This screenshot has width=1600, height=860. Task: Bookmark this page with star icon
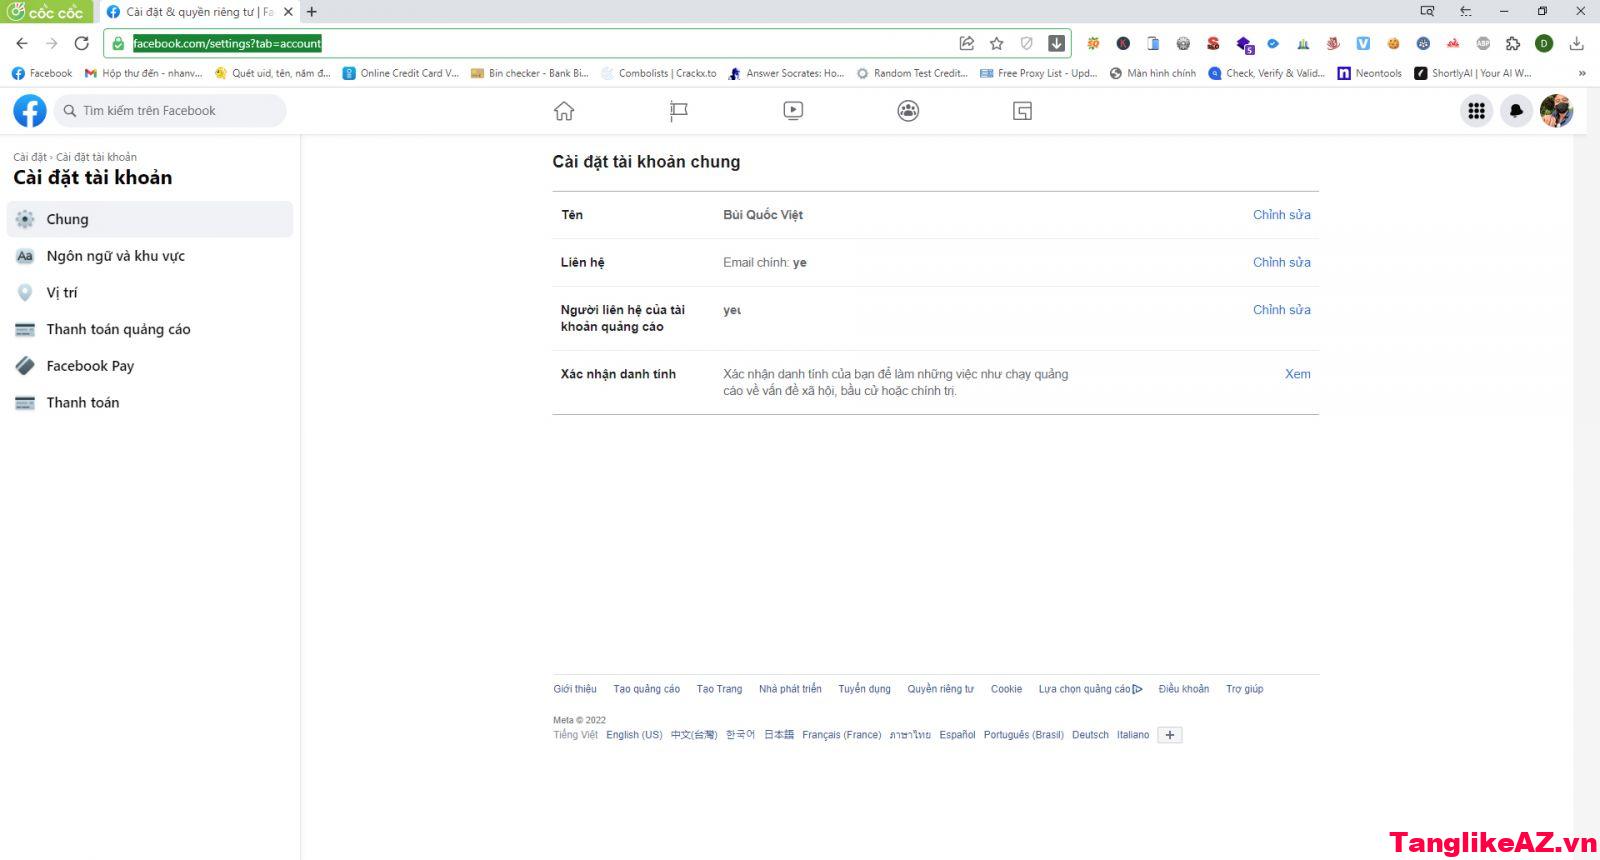click(996, 43)
